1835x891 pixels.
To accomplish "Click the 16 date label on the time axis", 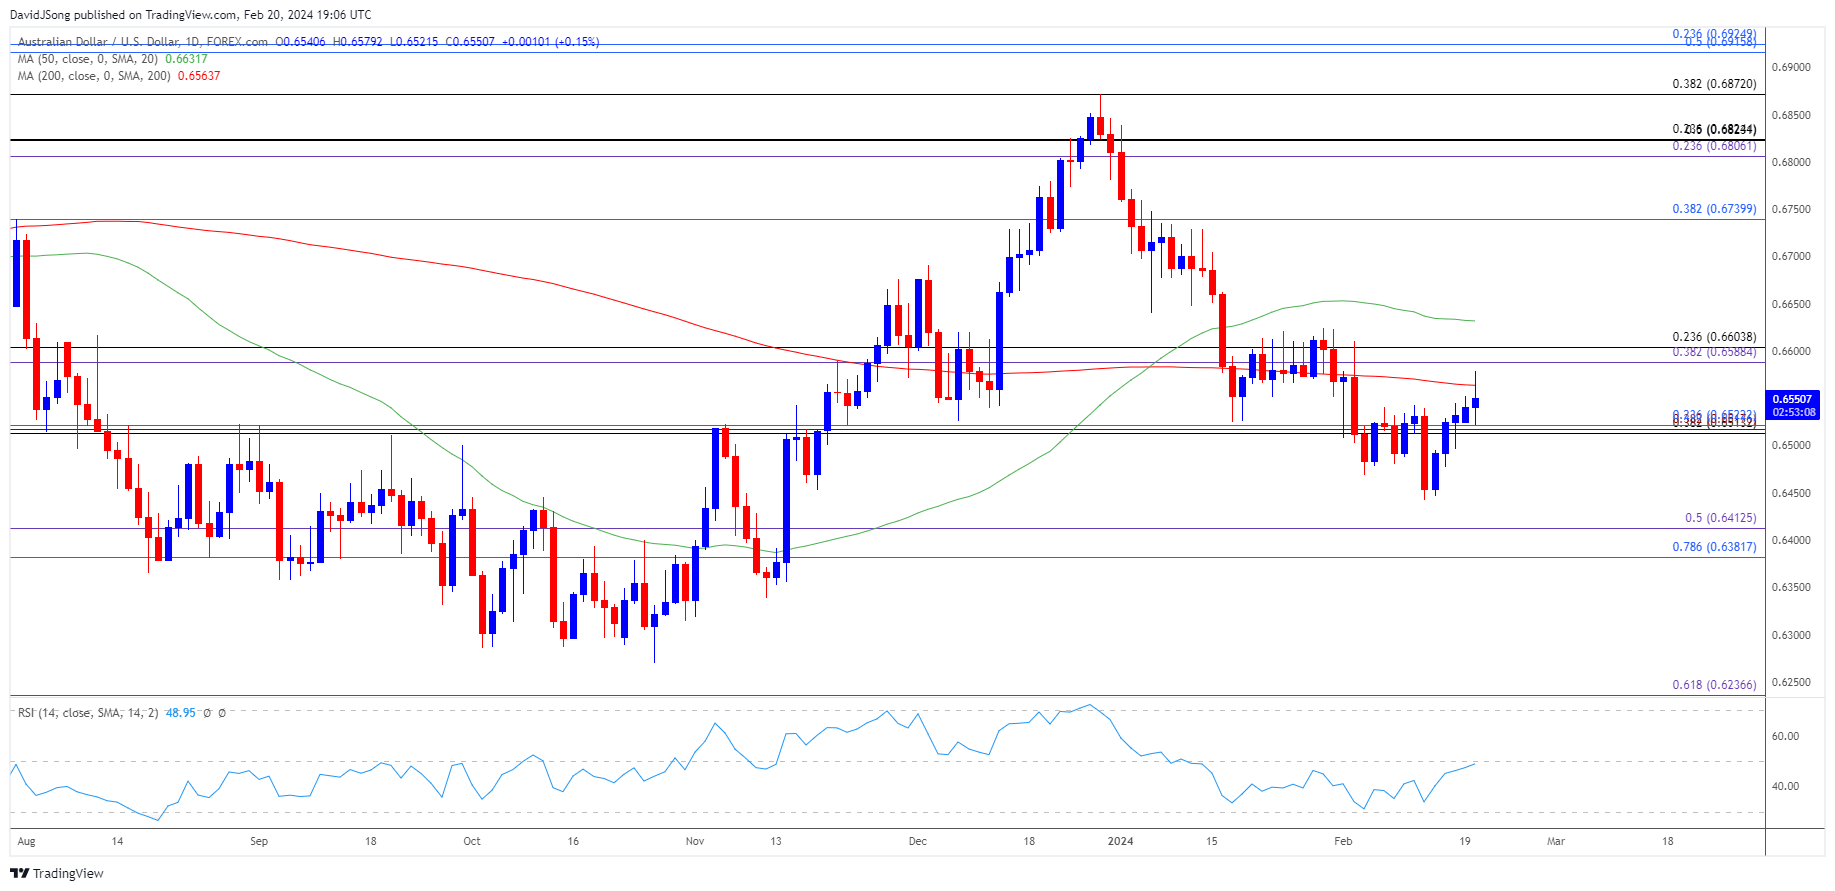I will click(573, 841).
